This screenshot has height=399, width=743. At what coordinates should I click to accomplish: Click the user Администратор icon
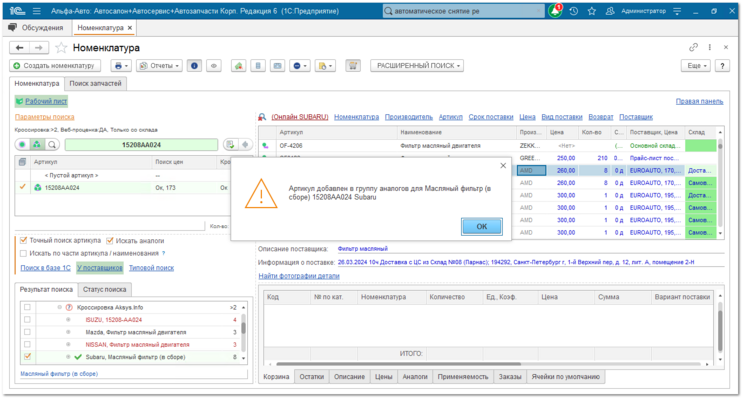point(610,11)
